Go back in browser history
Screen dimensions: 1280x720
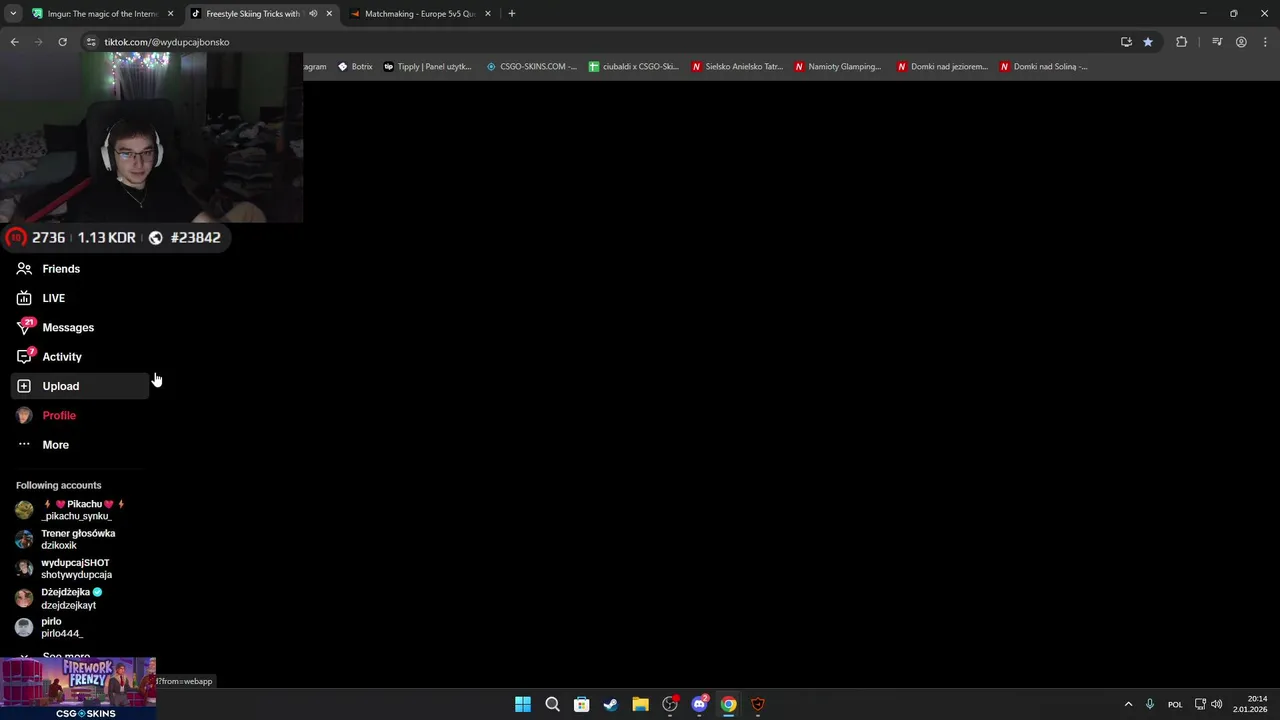click(14, 42)
